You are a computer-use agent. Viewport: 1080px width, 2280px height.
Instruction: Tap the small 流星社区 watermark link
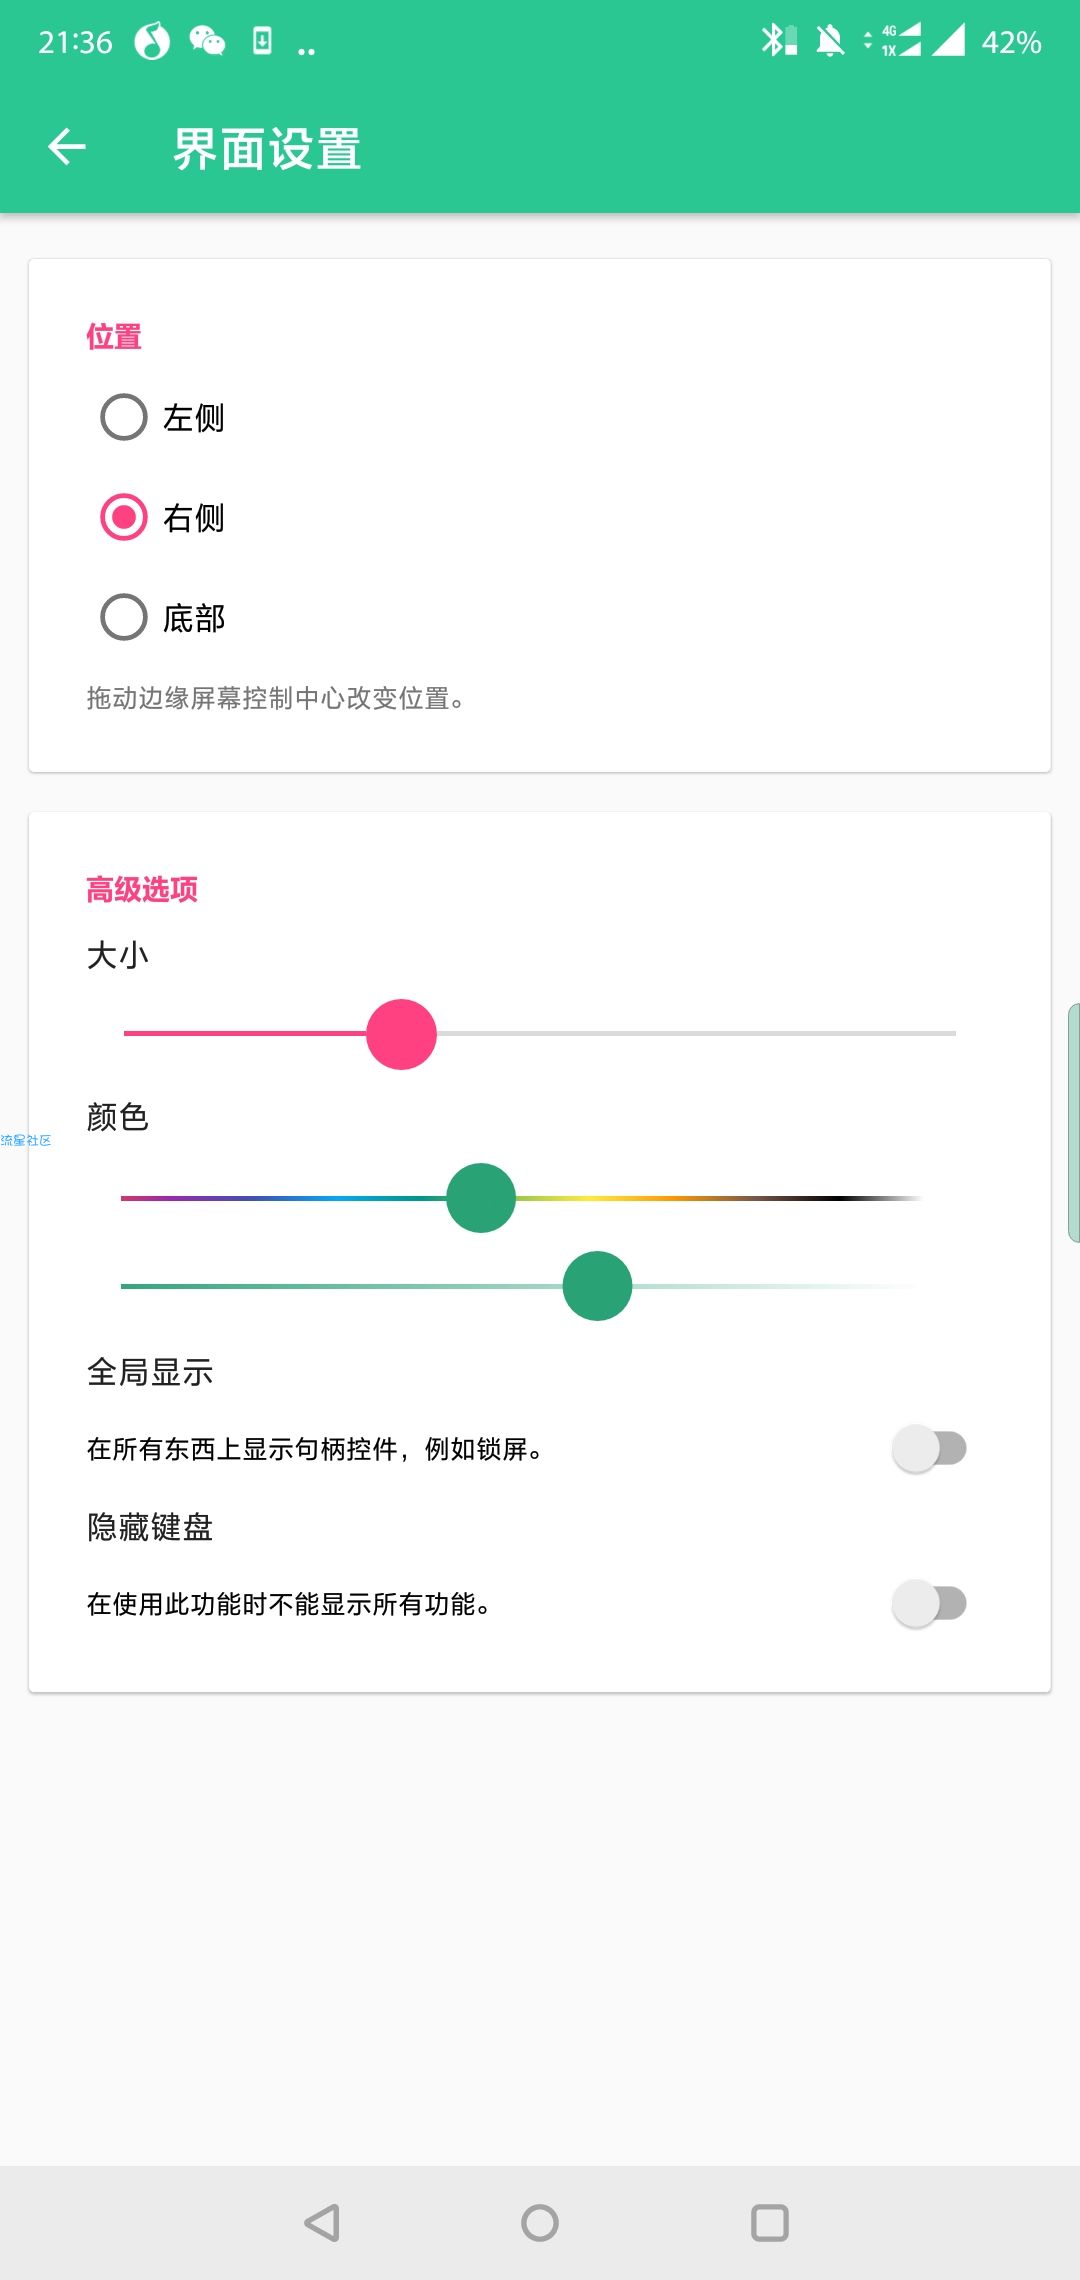[x=26, y=1140]
